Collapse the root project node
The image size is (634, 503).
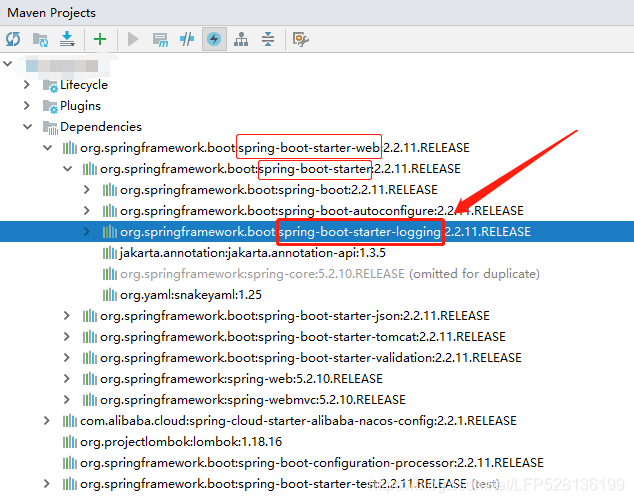pyautogui.click(x=8, y=64)
